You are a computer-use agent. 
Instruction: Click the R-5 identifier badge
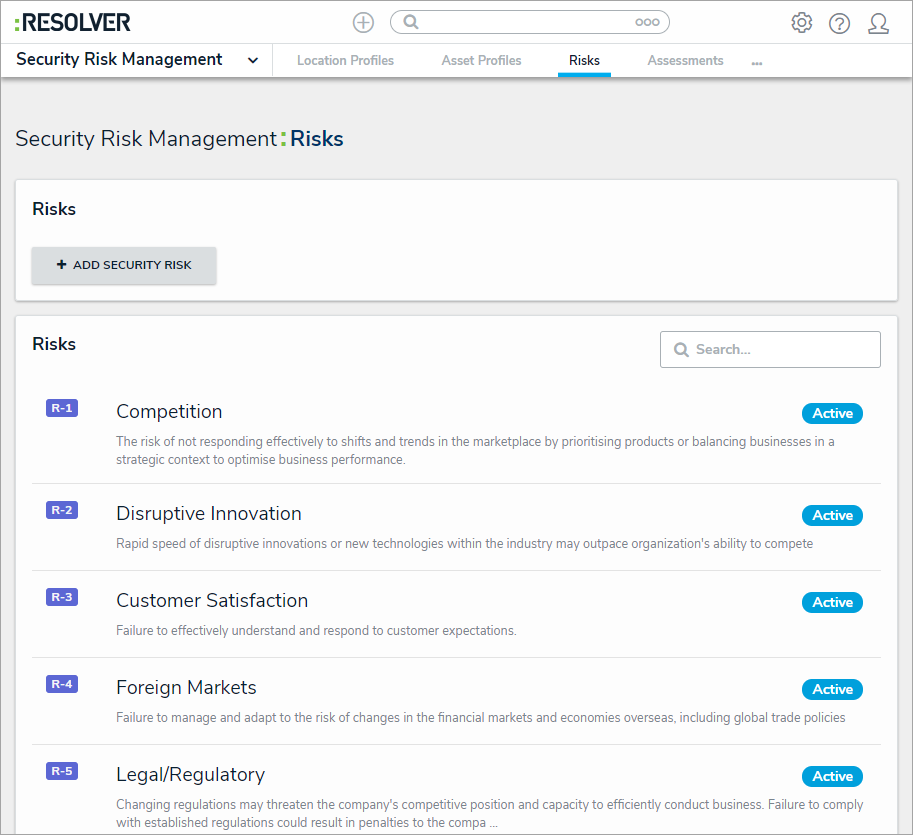pos(62,771)
